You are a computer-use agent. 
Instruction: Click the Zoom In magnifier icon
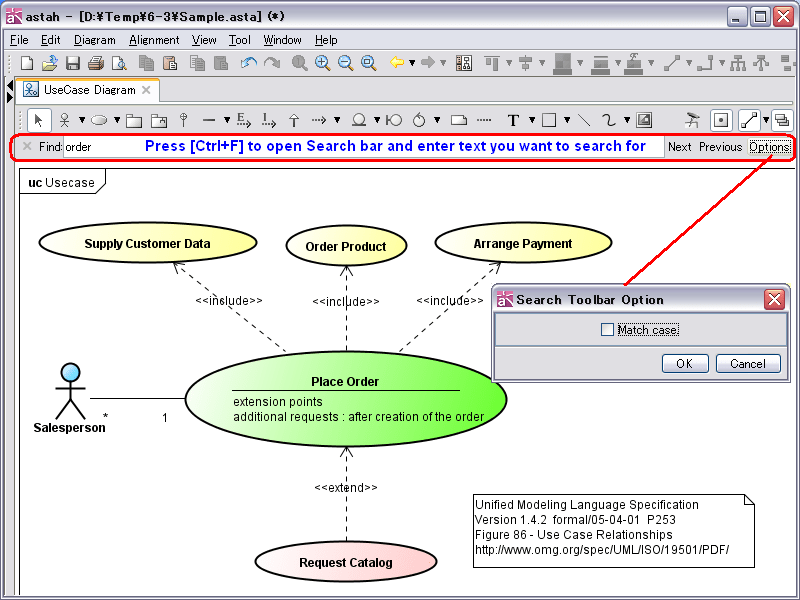point(322,63)
